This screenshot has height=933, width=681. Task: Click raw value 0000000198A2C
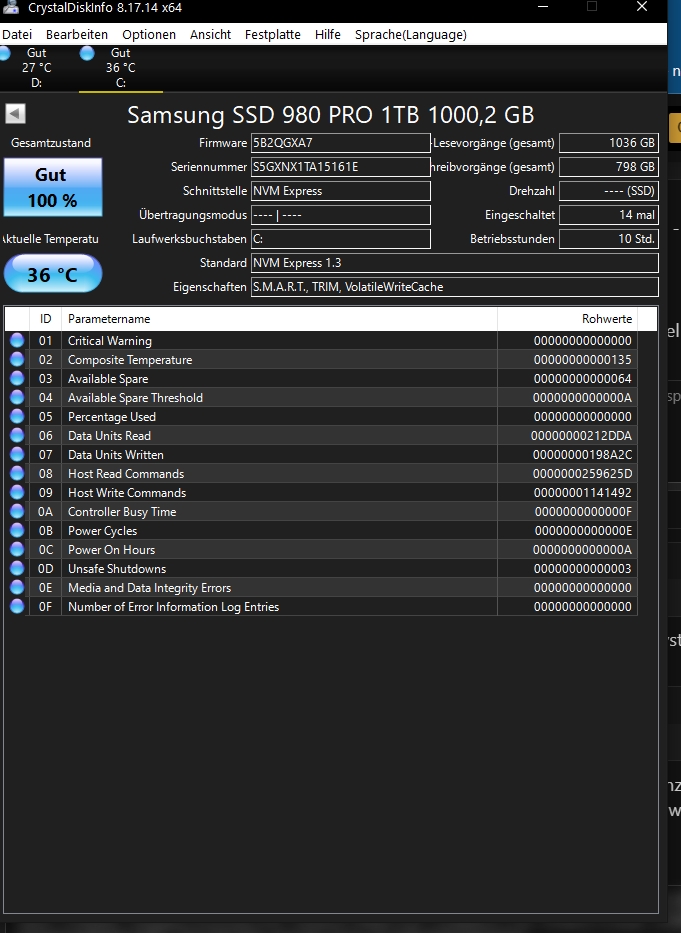[x=582, y=455]
